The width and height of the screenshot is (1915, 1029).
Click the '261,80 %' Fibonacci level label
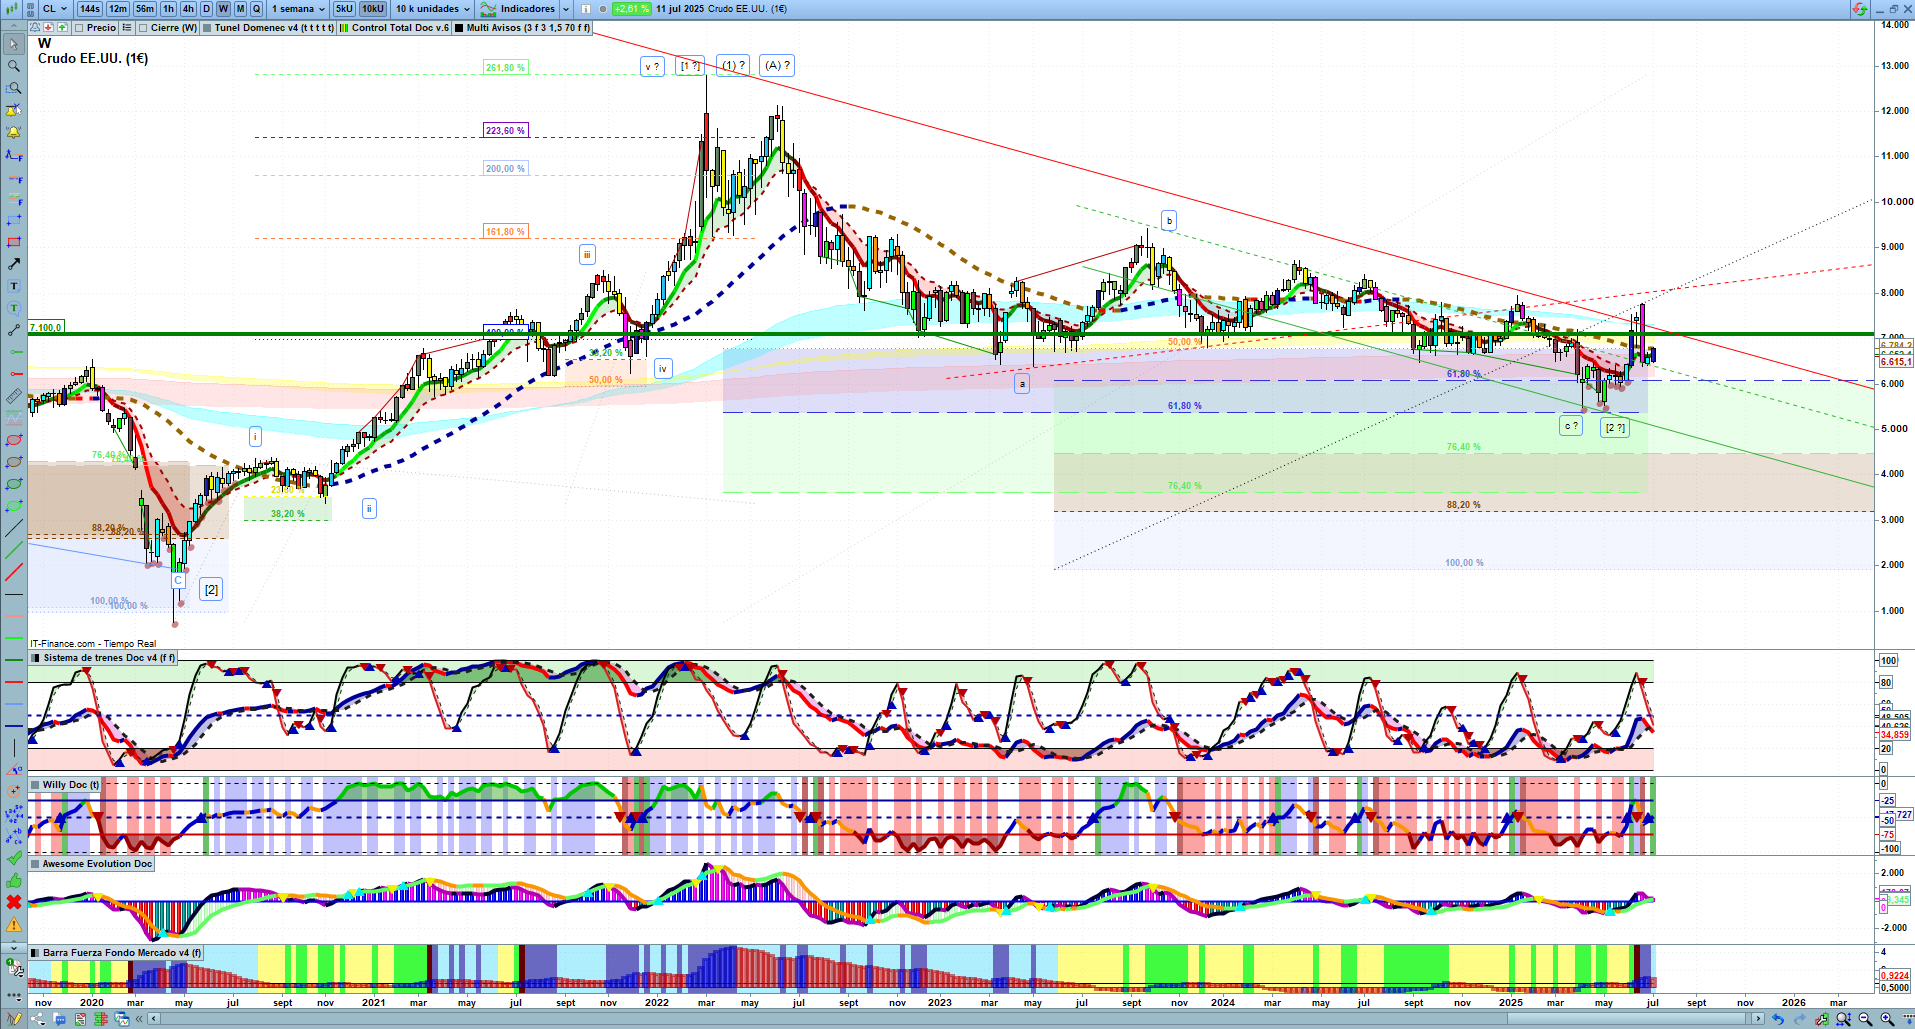505,68
